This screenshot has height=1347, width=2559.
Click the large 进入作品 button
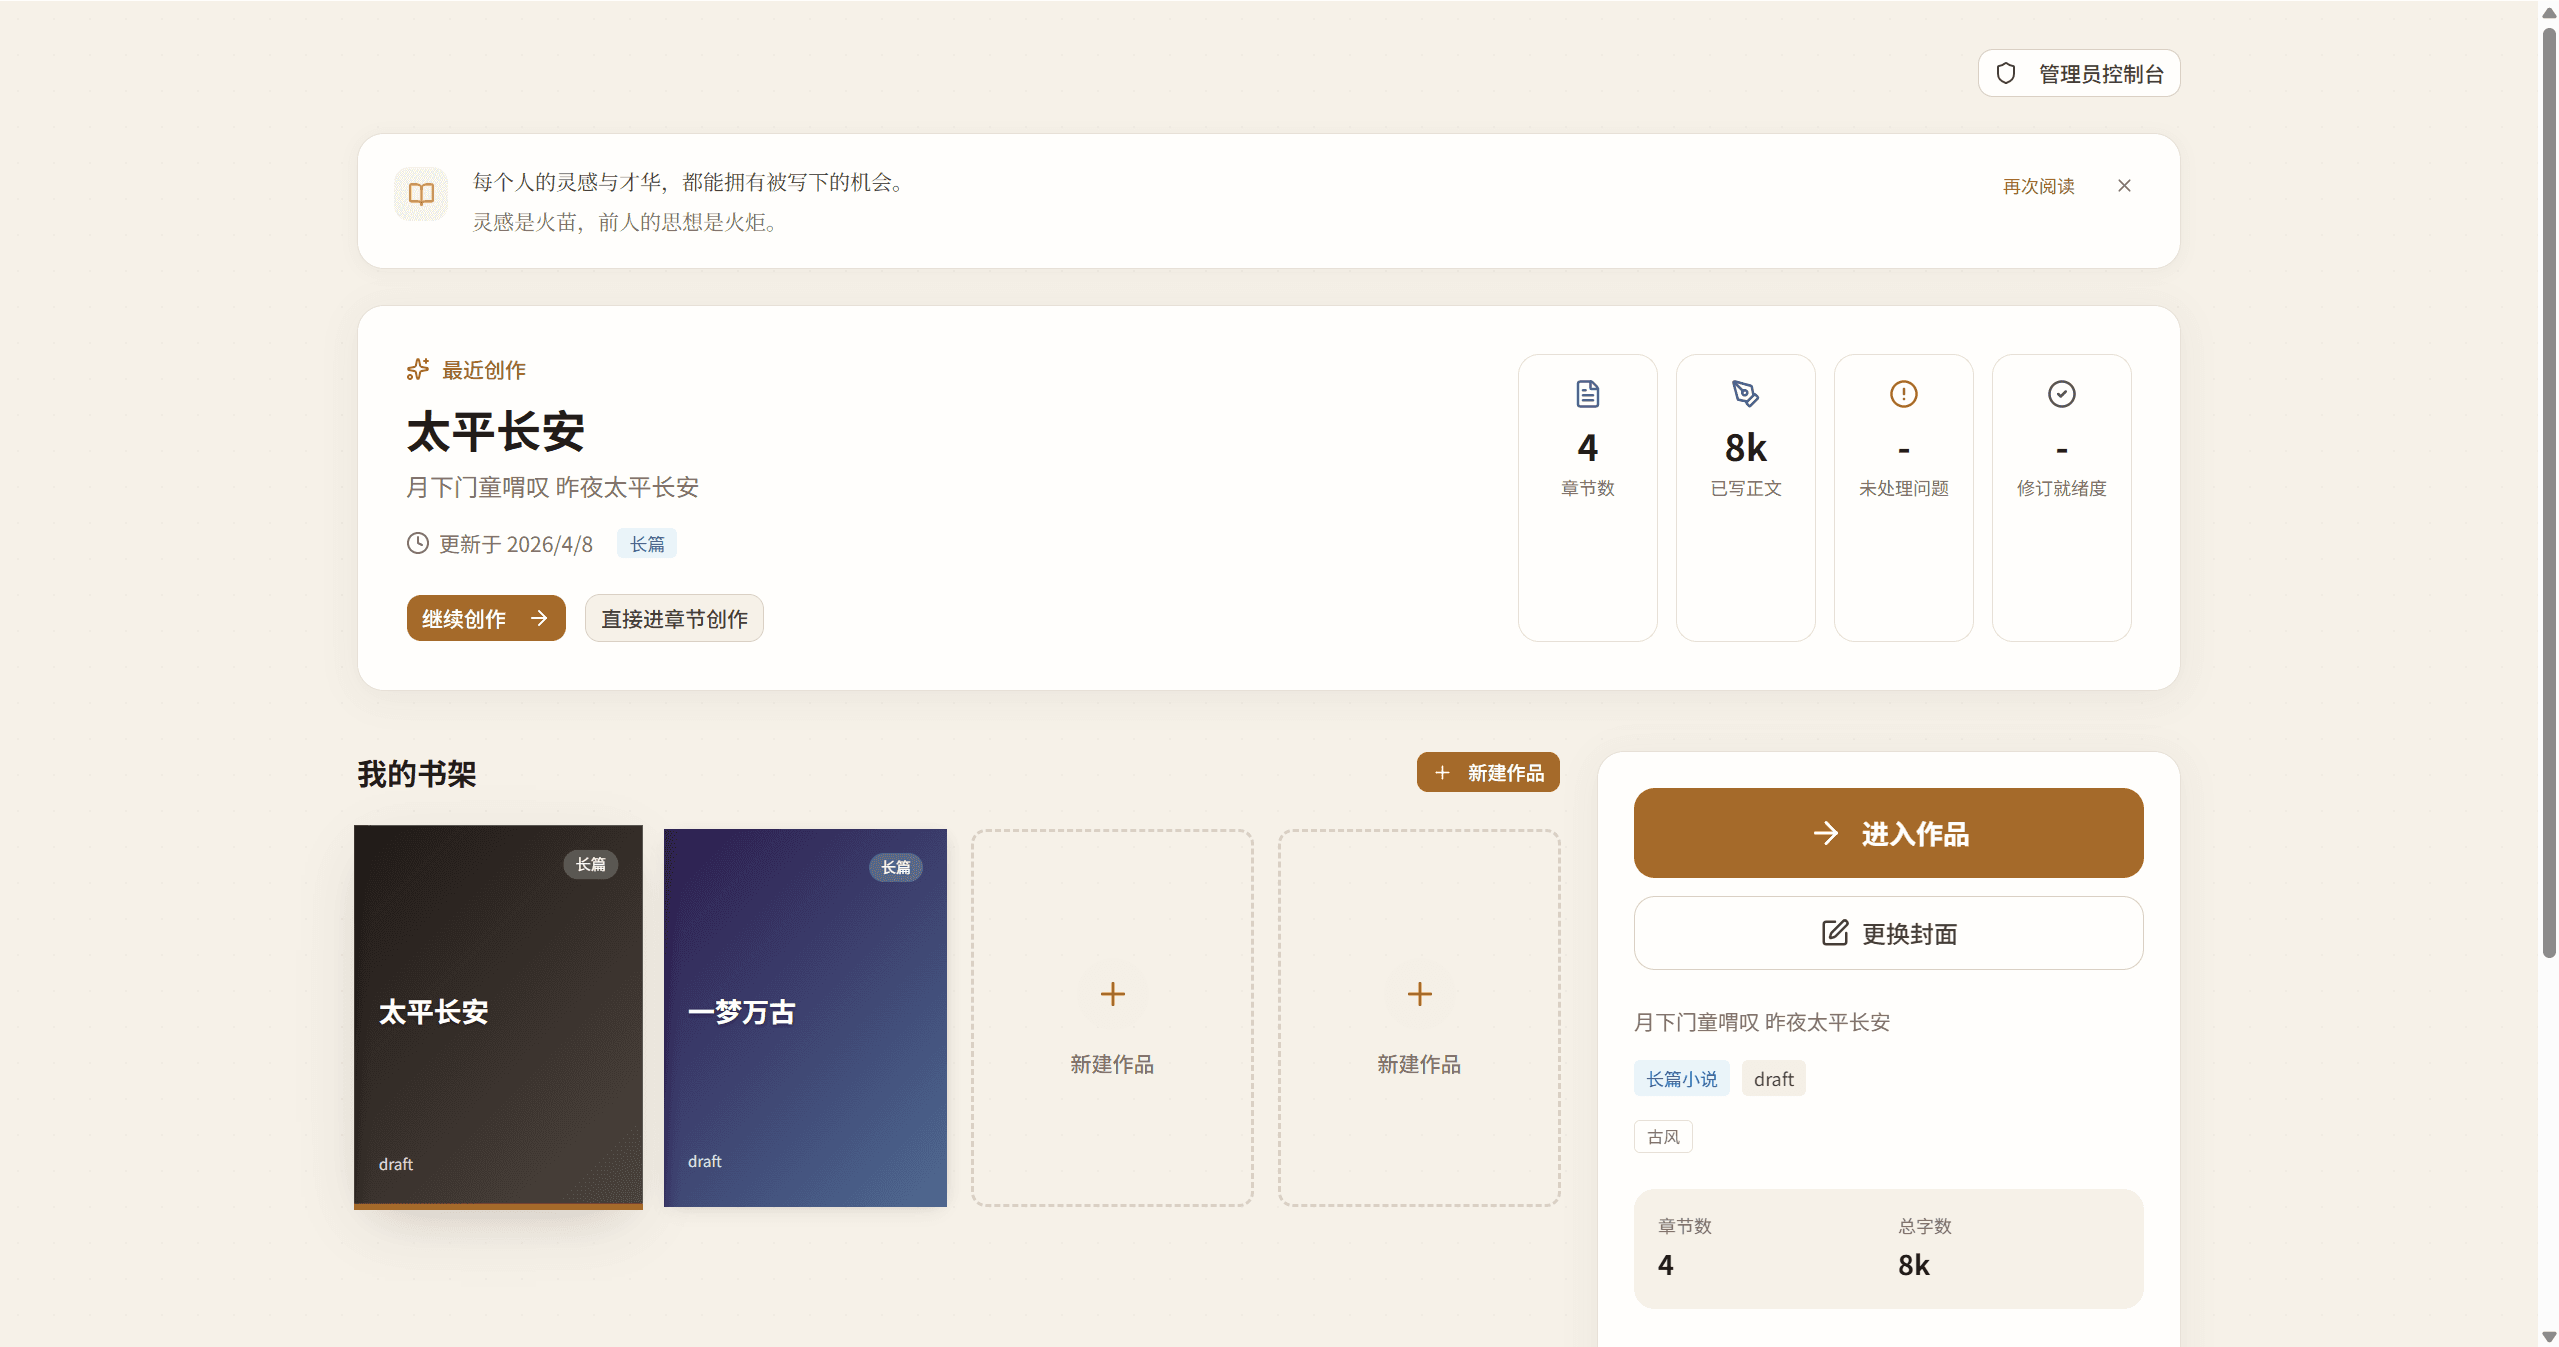[1888, 833]
